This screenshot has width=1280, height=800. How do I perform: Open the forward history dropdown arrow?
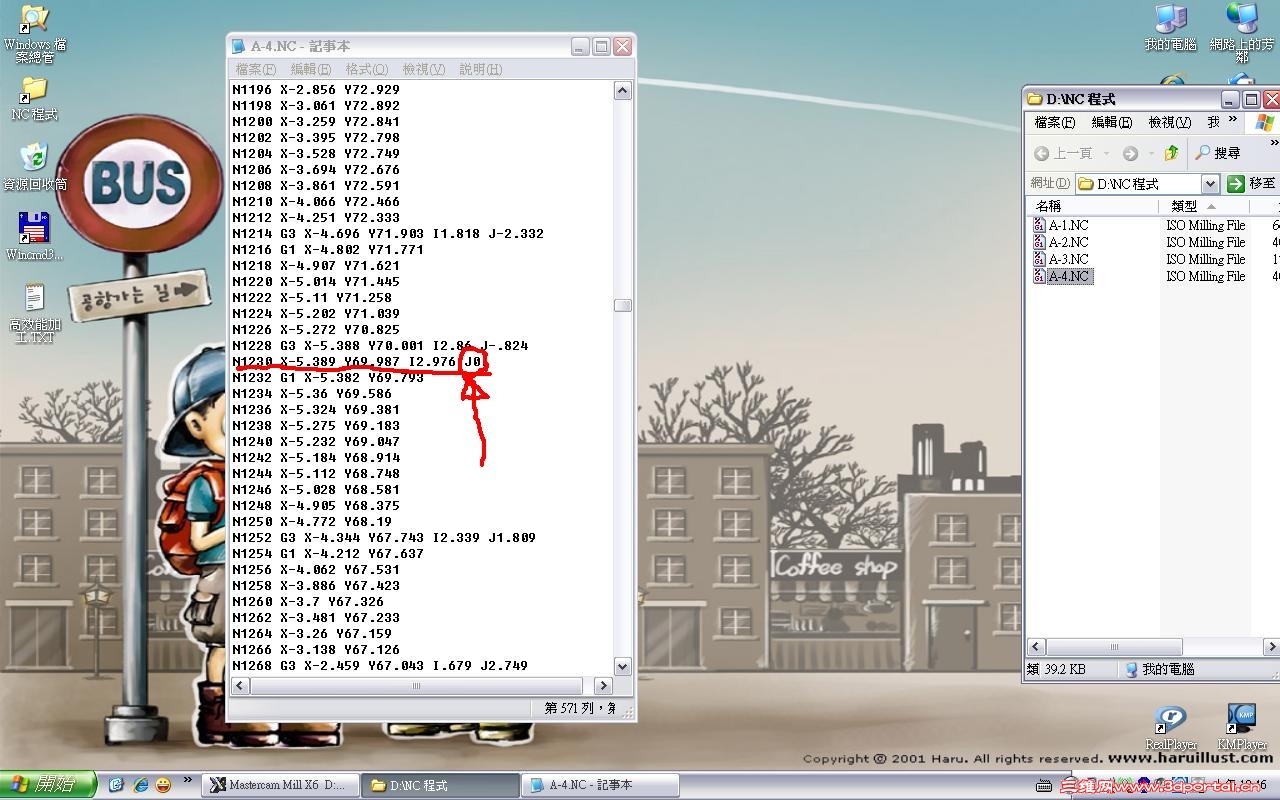pos(1150,153)
